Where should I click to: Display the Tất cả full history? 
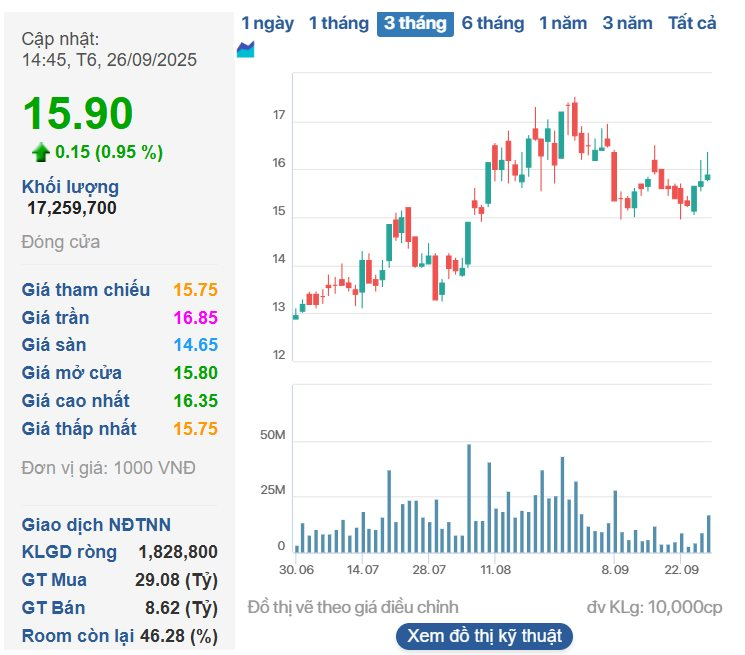pyautogui.click(x=692, y=23)
